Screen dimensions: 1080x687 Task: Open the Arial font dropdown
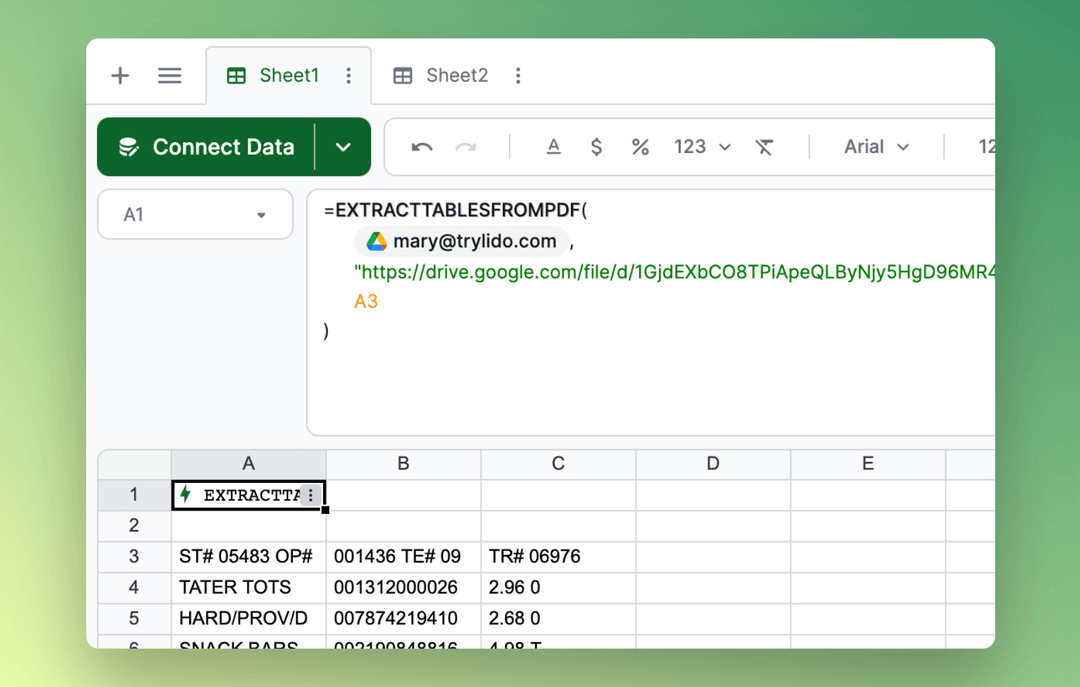point(876,147)
